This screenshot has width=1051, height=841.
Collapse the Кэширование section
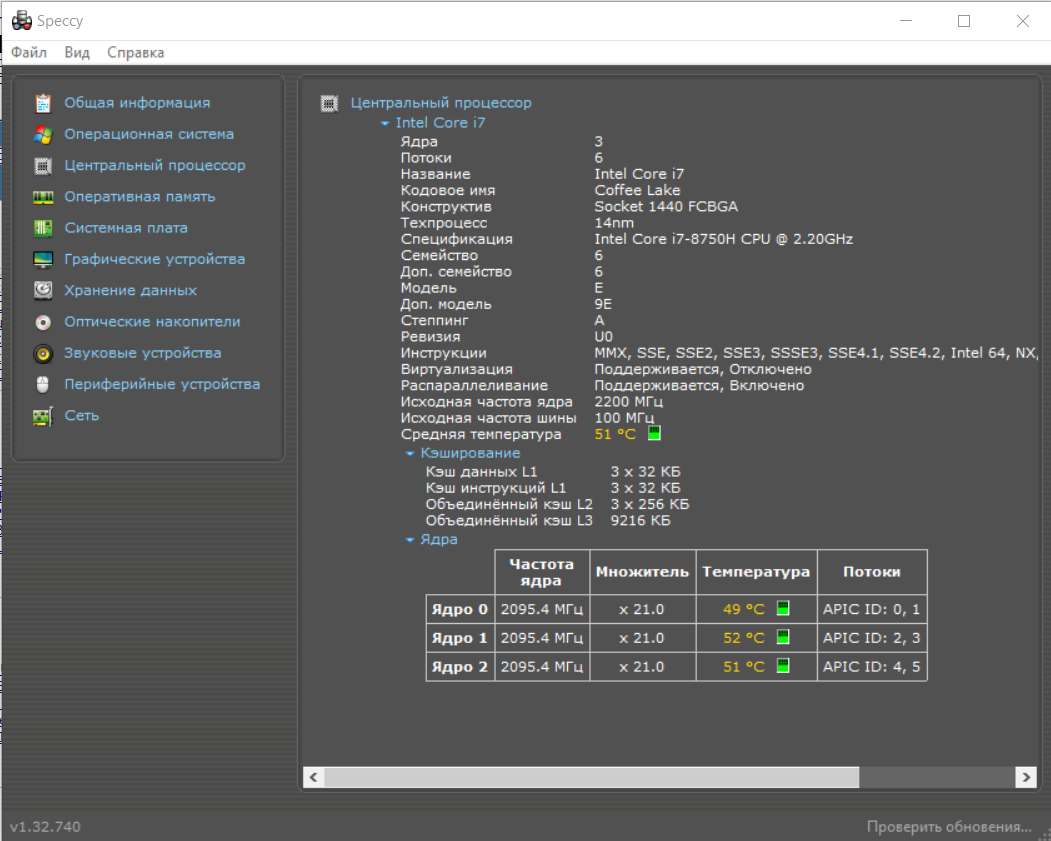(x=410, y=454)
